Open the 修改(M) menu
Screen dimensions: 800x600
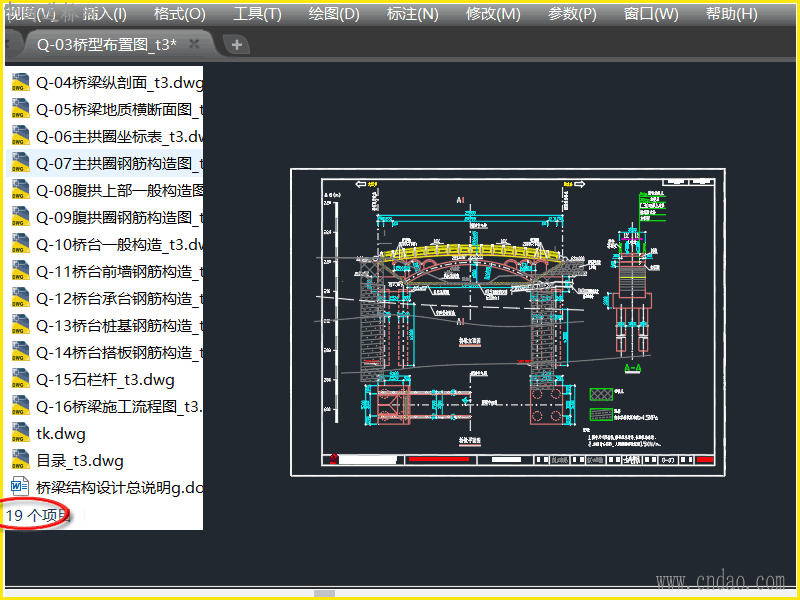coord(493,14)
